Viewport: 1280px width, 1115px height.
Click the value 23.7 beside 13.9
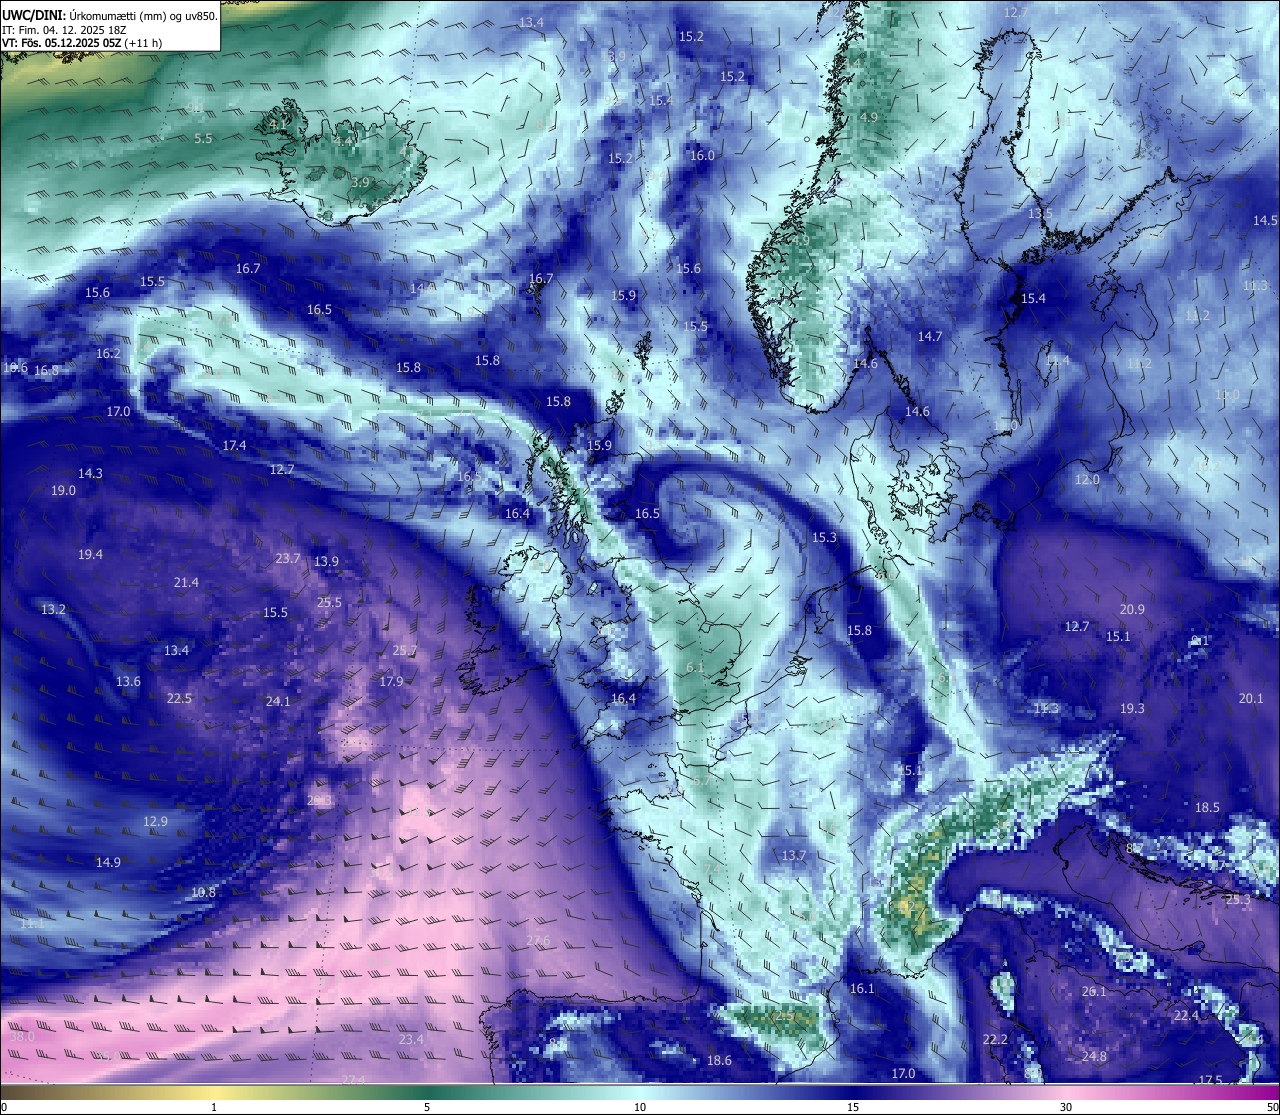[288, 559]
